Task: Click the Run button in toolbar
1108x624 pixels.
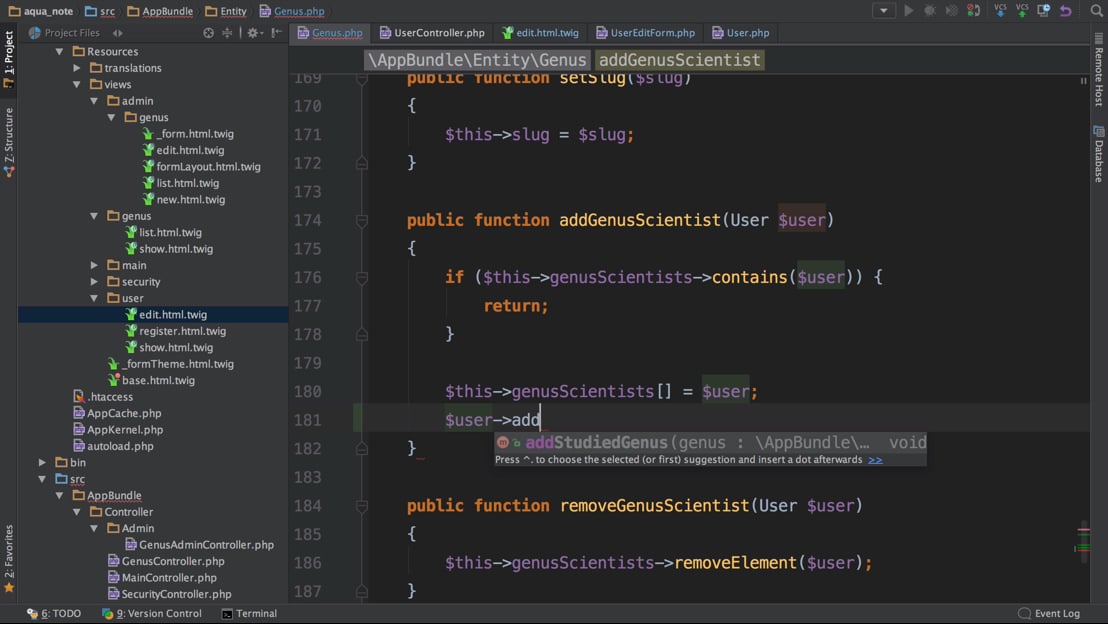Action: coord(908,11)
